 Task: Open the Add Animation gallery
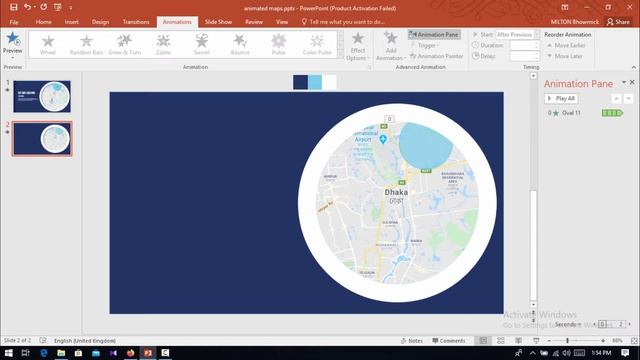[391, 47]
